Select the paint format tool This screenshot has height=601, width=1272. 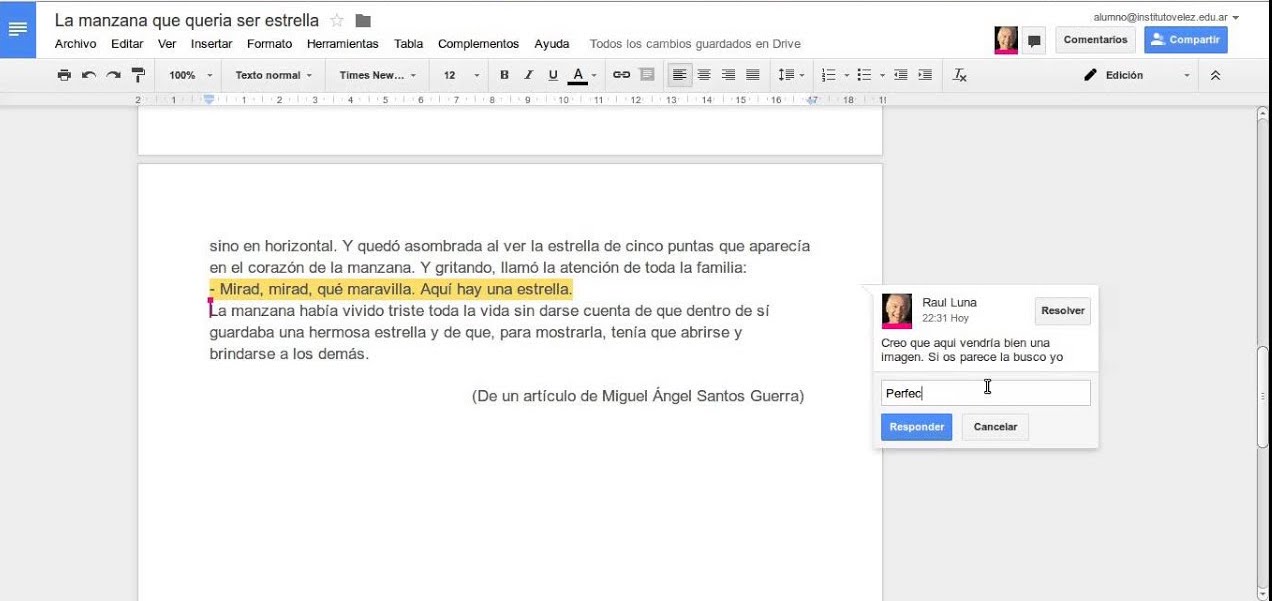coord(138,75)
